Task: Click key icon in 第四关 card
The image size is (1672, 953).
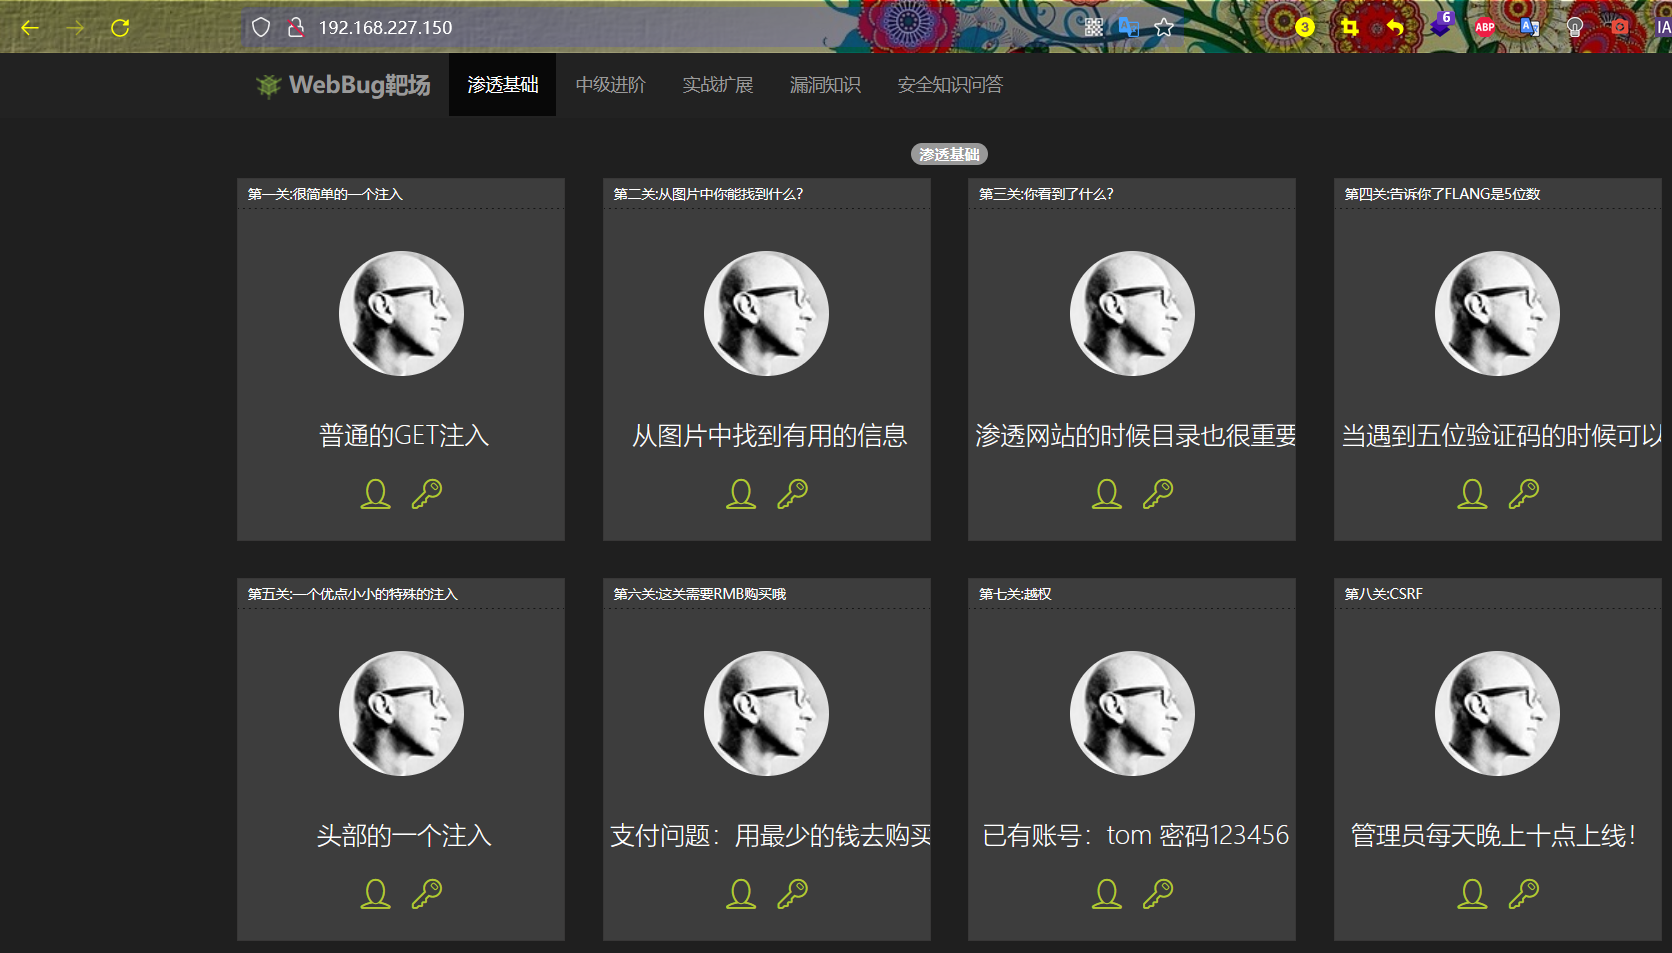Action: tap(1523, 494)
